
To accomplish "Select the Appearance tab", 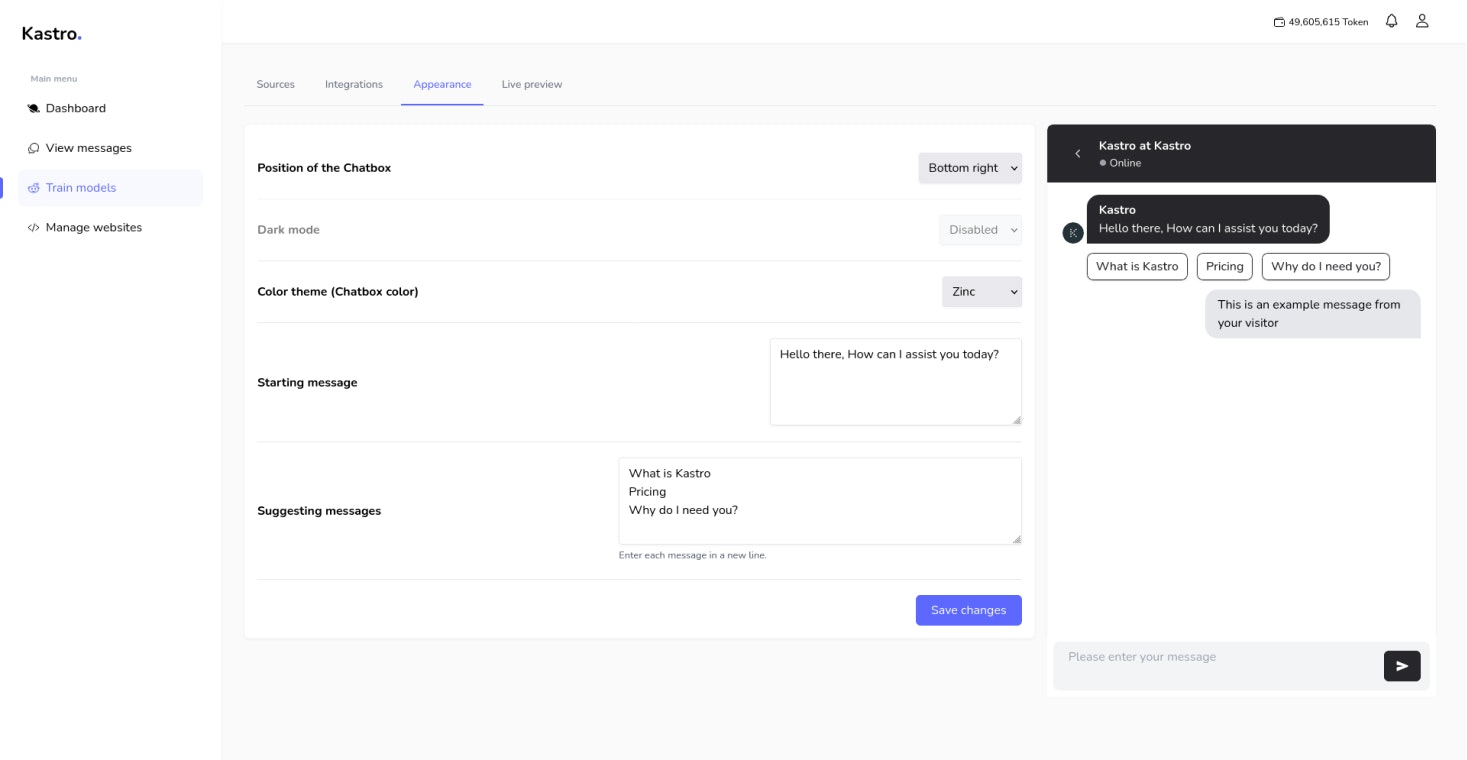I will [x=442, y=85].
